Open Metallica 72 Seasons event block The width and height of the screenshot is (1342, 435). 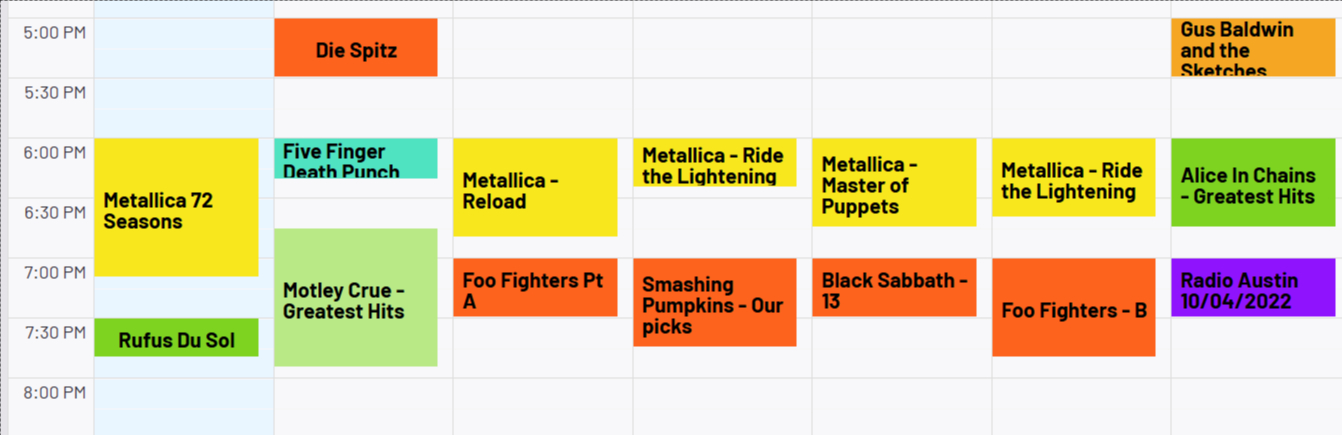tap(177, 207)
